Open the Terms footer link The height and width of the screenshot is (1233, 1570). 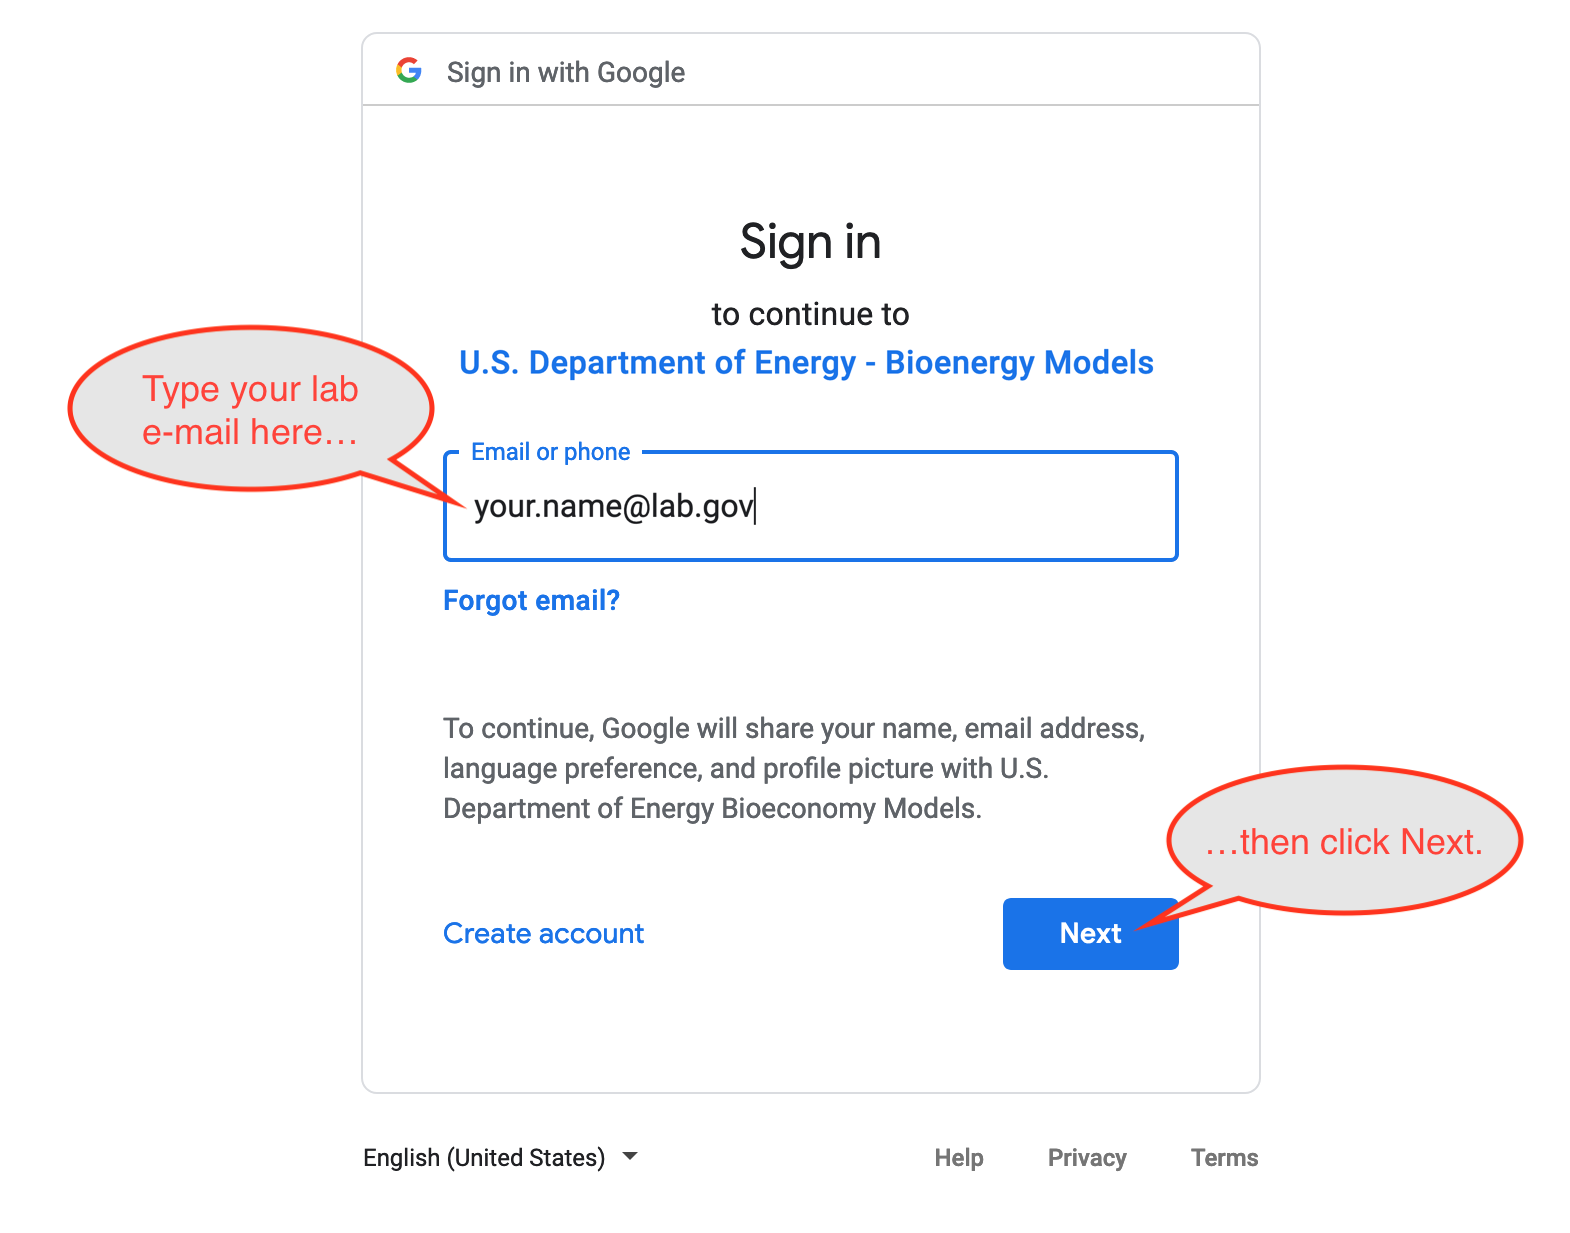pos(1224,1157)
